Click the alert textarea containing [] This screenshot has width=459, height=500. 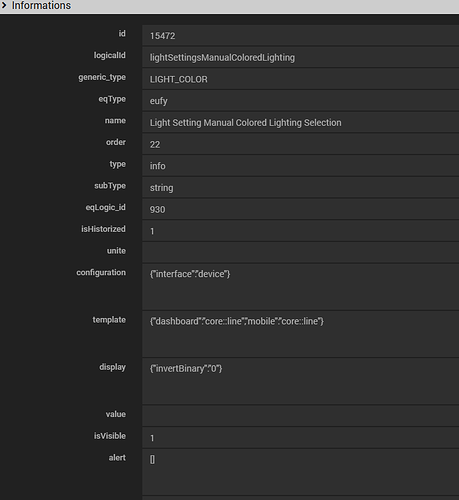coord(301,472)
